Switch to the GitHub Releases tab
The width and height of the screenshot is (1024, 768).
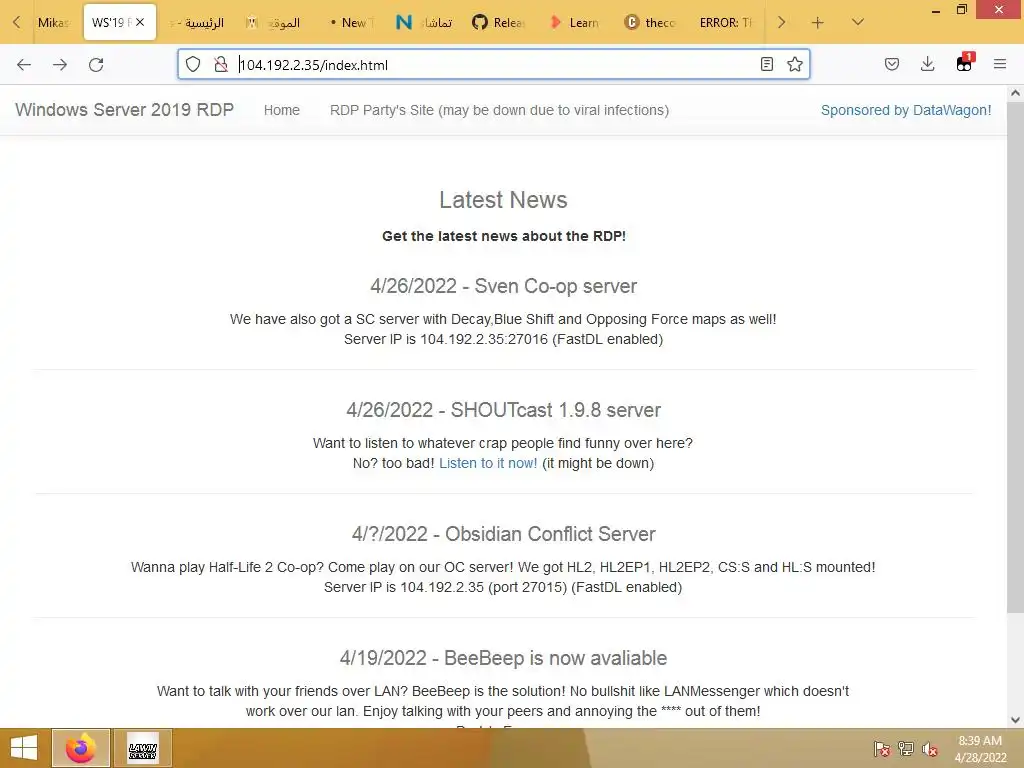[498, 22]
